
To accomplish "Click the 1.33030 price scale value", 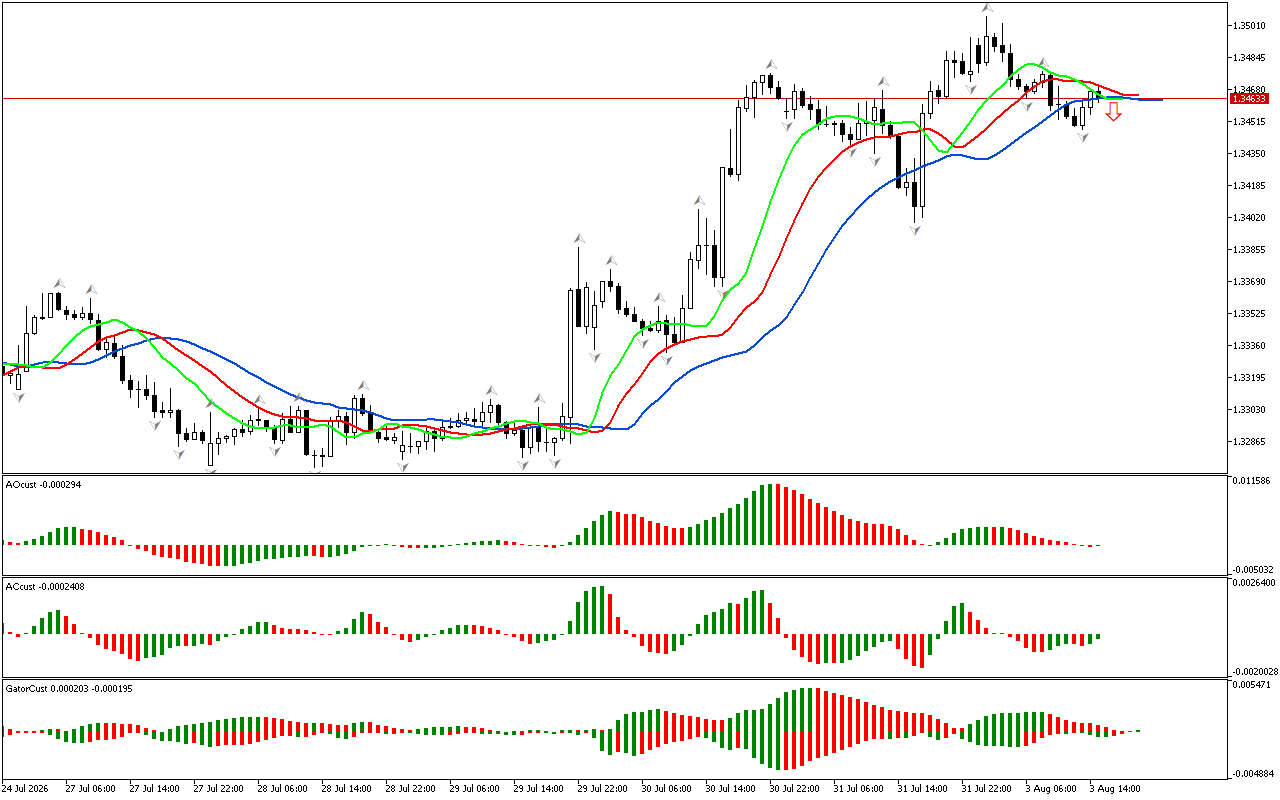I will 1251,409.
